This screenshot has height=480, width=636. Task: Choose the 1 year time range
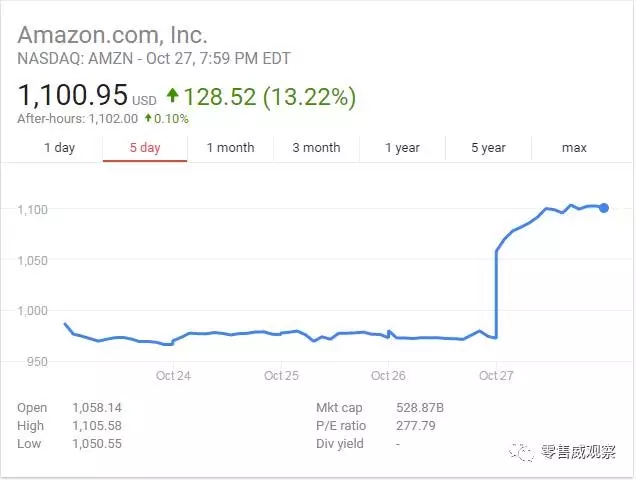pyautogui.click(x=402, y=148)
